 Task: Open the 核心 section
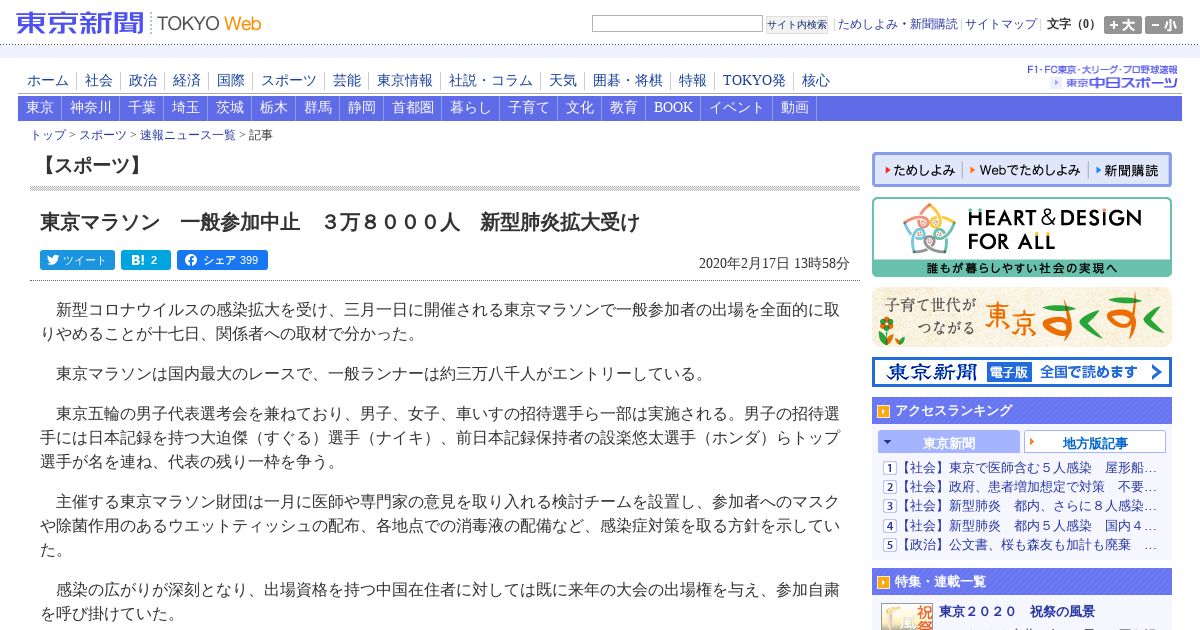(x=816, y=81)
